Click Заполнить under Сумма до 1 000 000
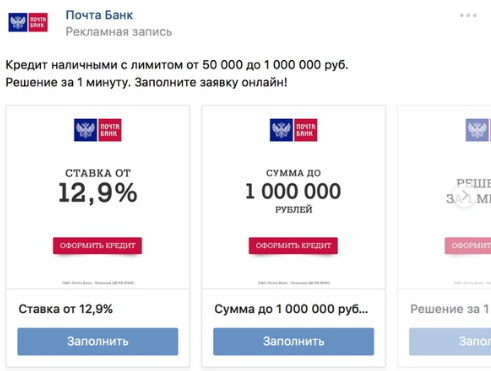The height and width of the screenshot is (371, 491). (294, 341)
